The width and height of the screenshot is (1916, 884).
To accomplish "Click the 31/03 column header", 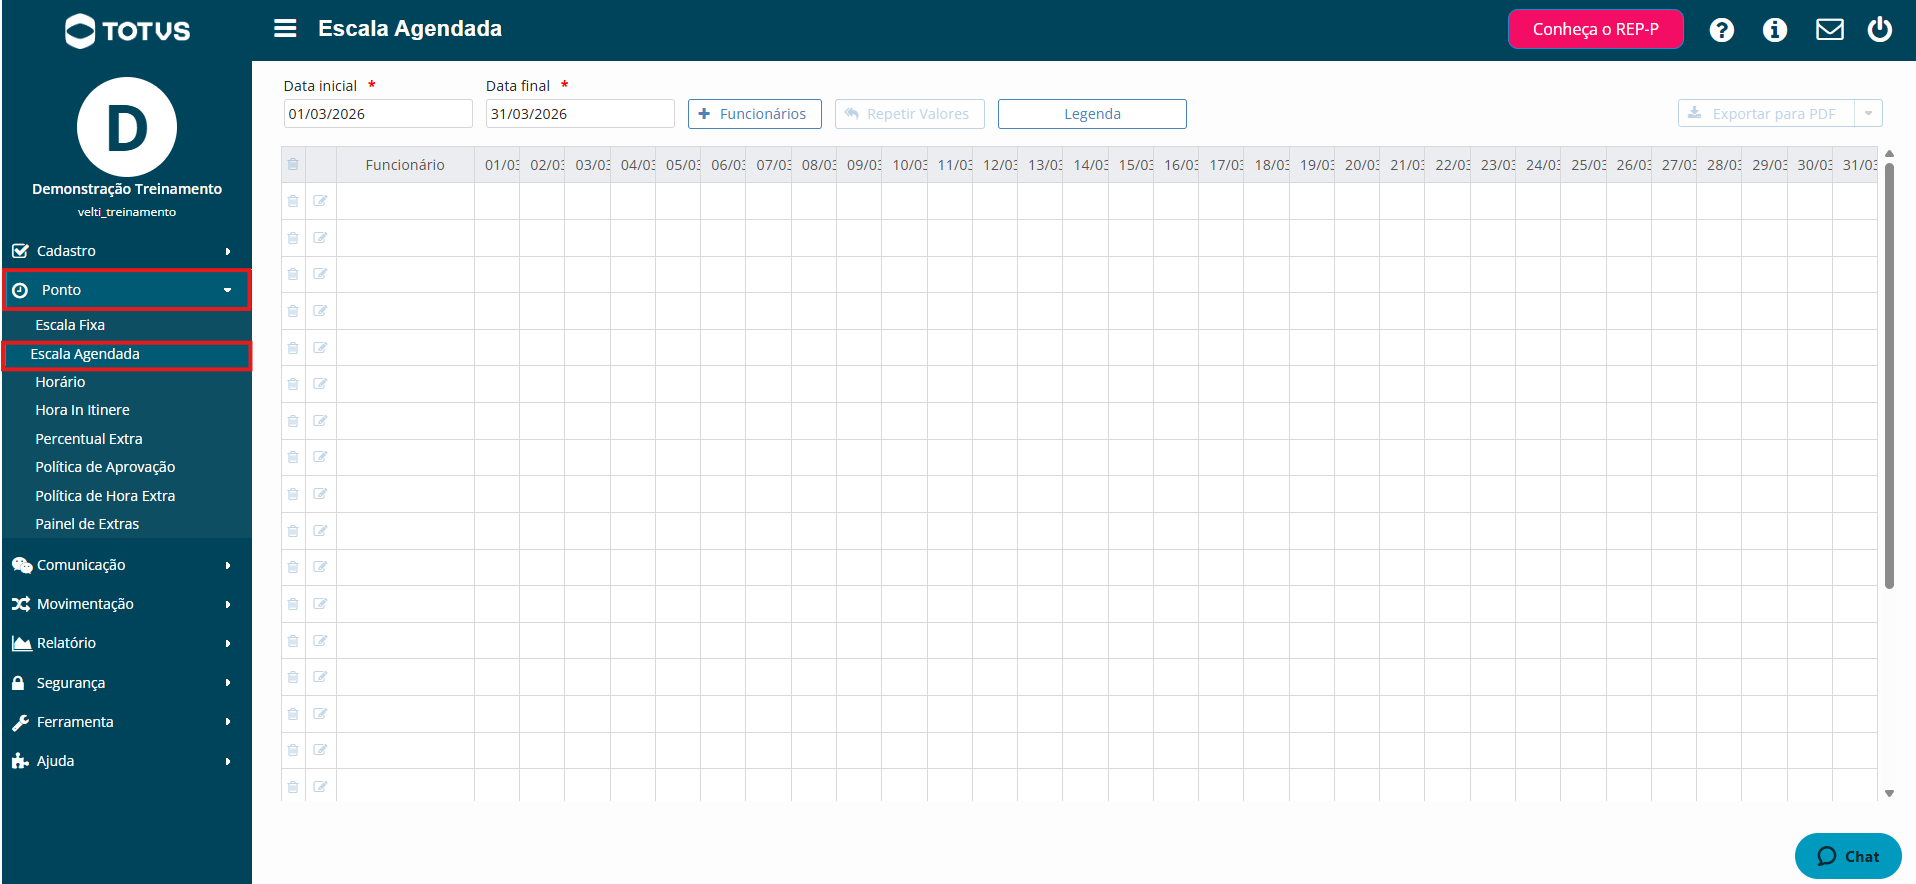I will 1855,165.
